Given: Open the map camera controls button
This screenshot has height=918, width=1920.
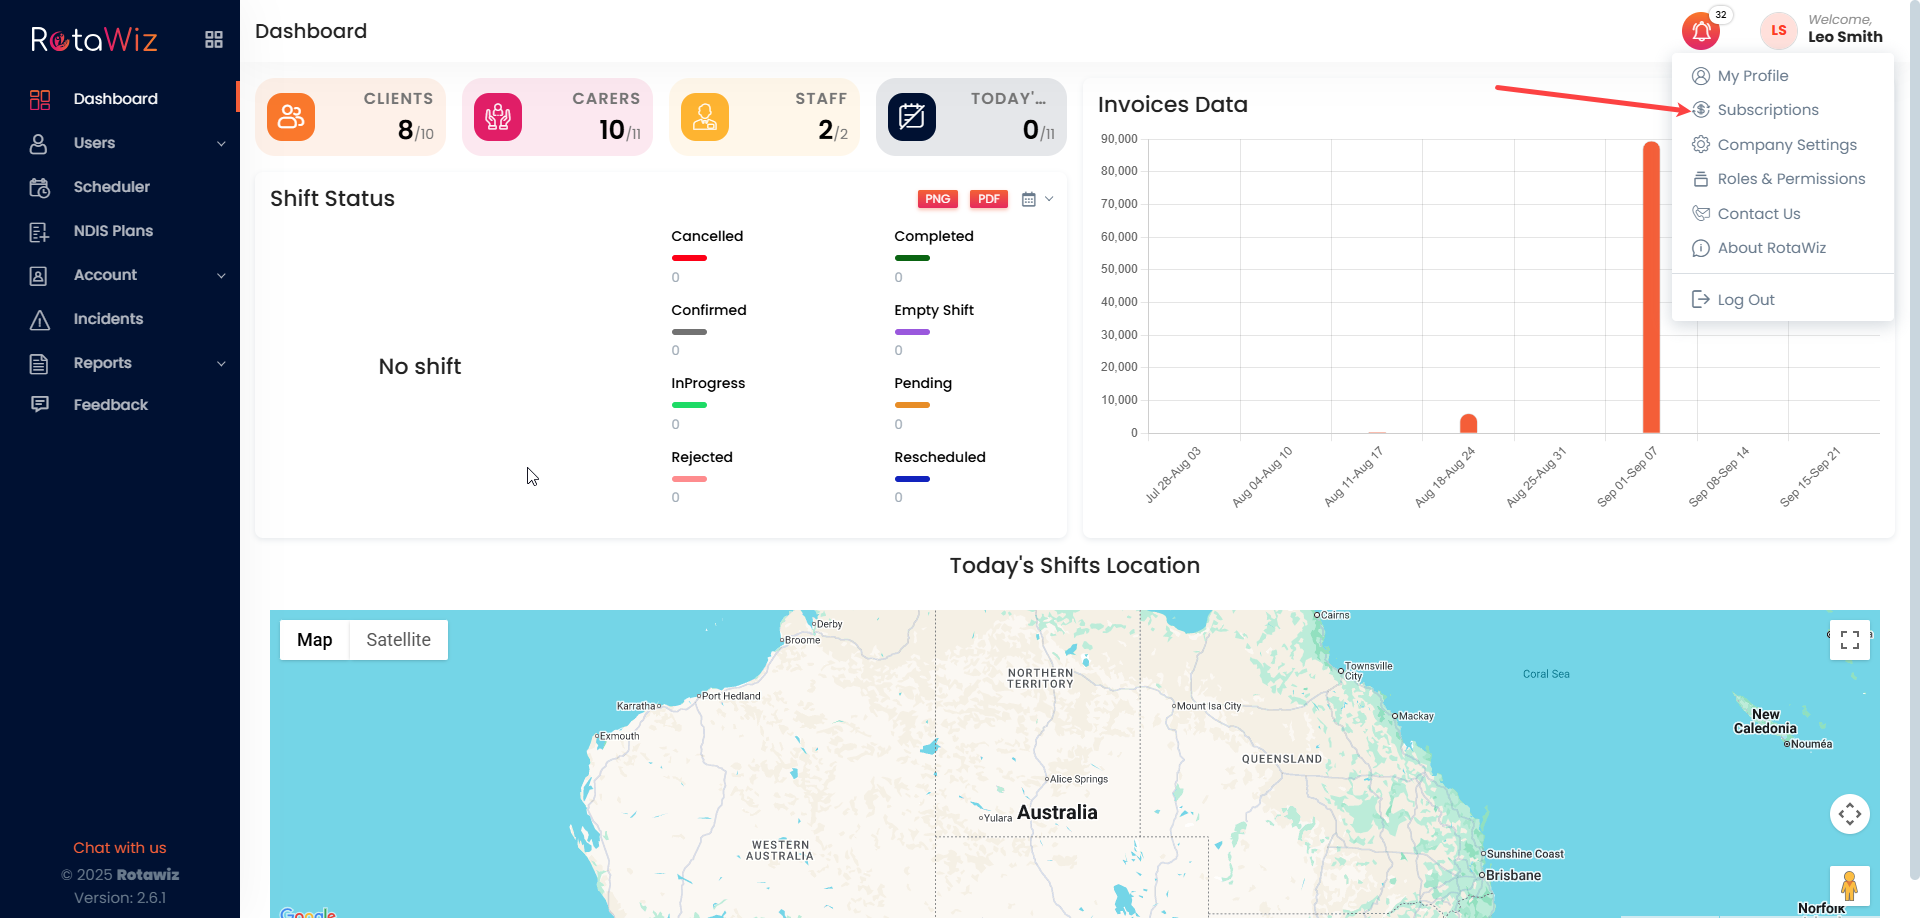Looking at the screenshot, I should 1849,814.
